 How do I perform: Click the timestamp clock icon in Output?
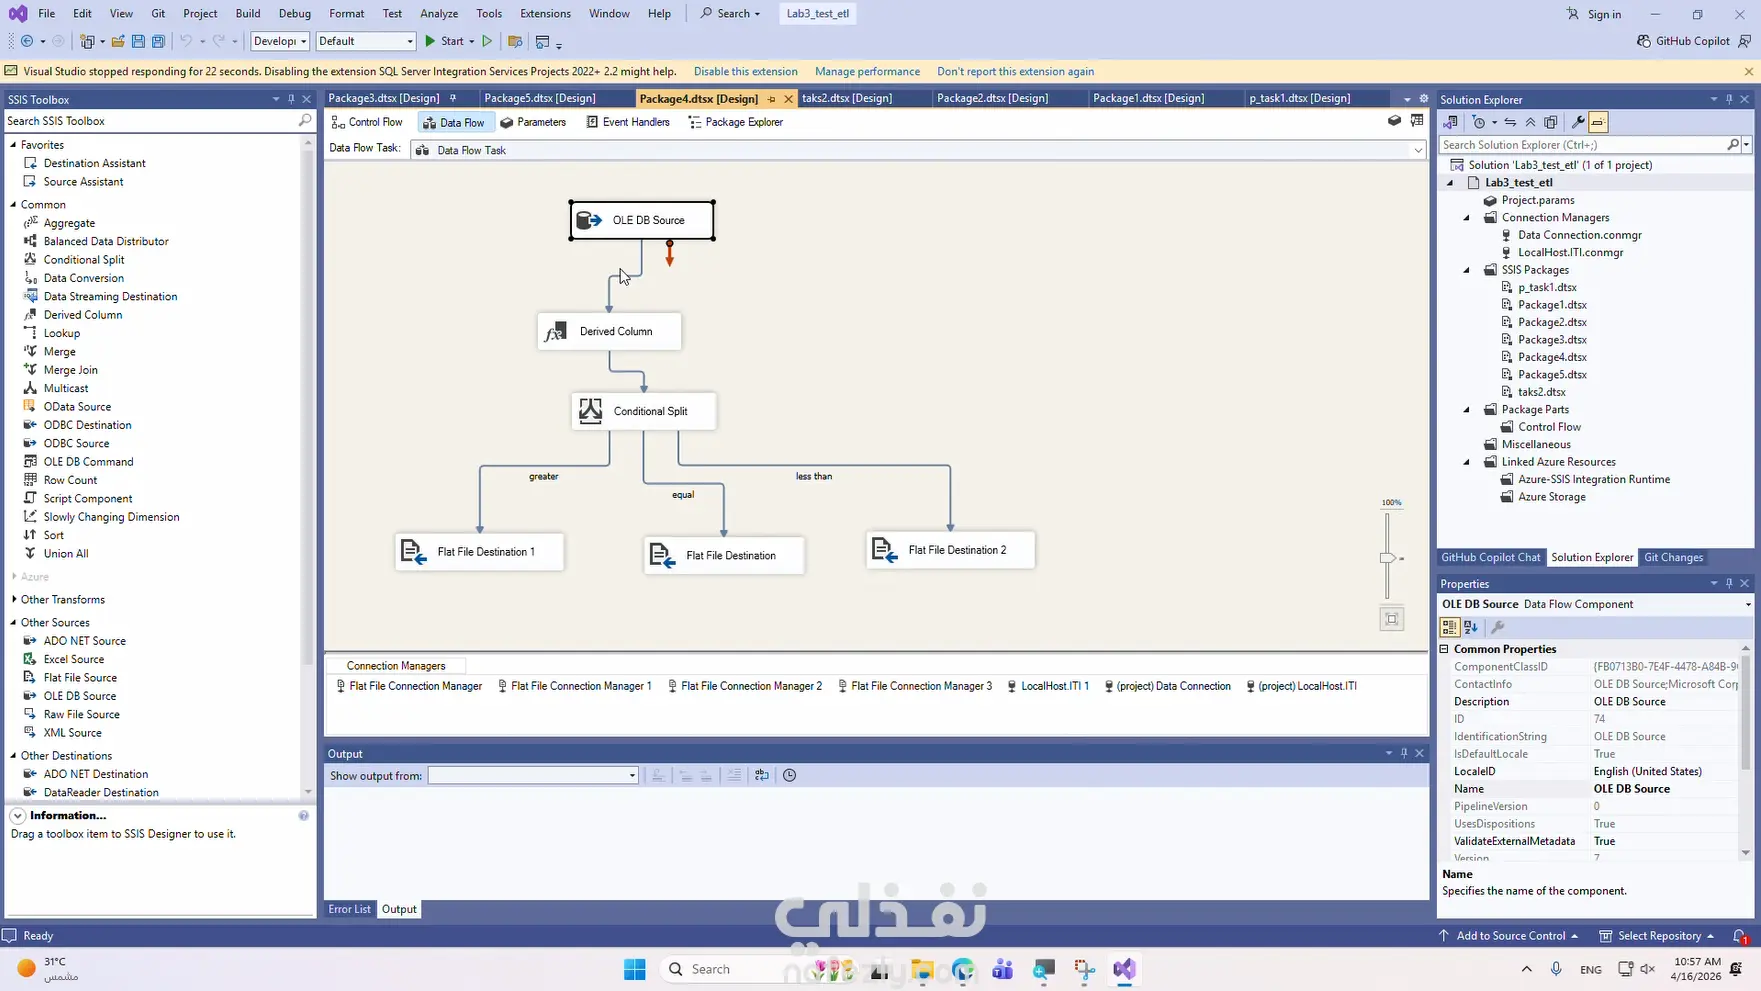tap(789, 775)
